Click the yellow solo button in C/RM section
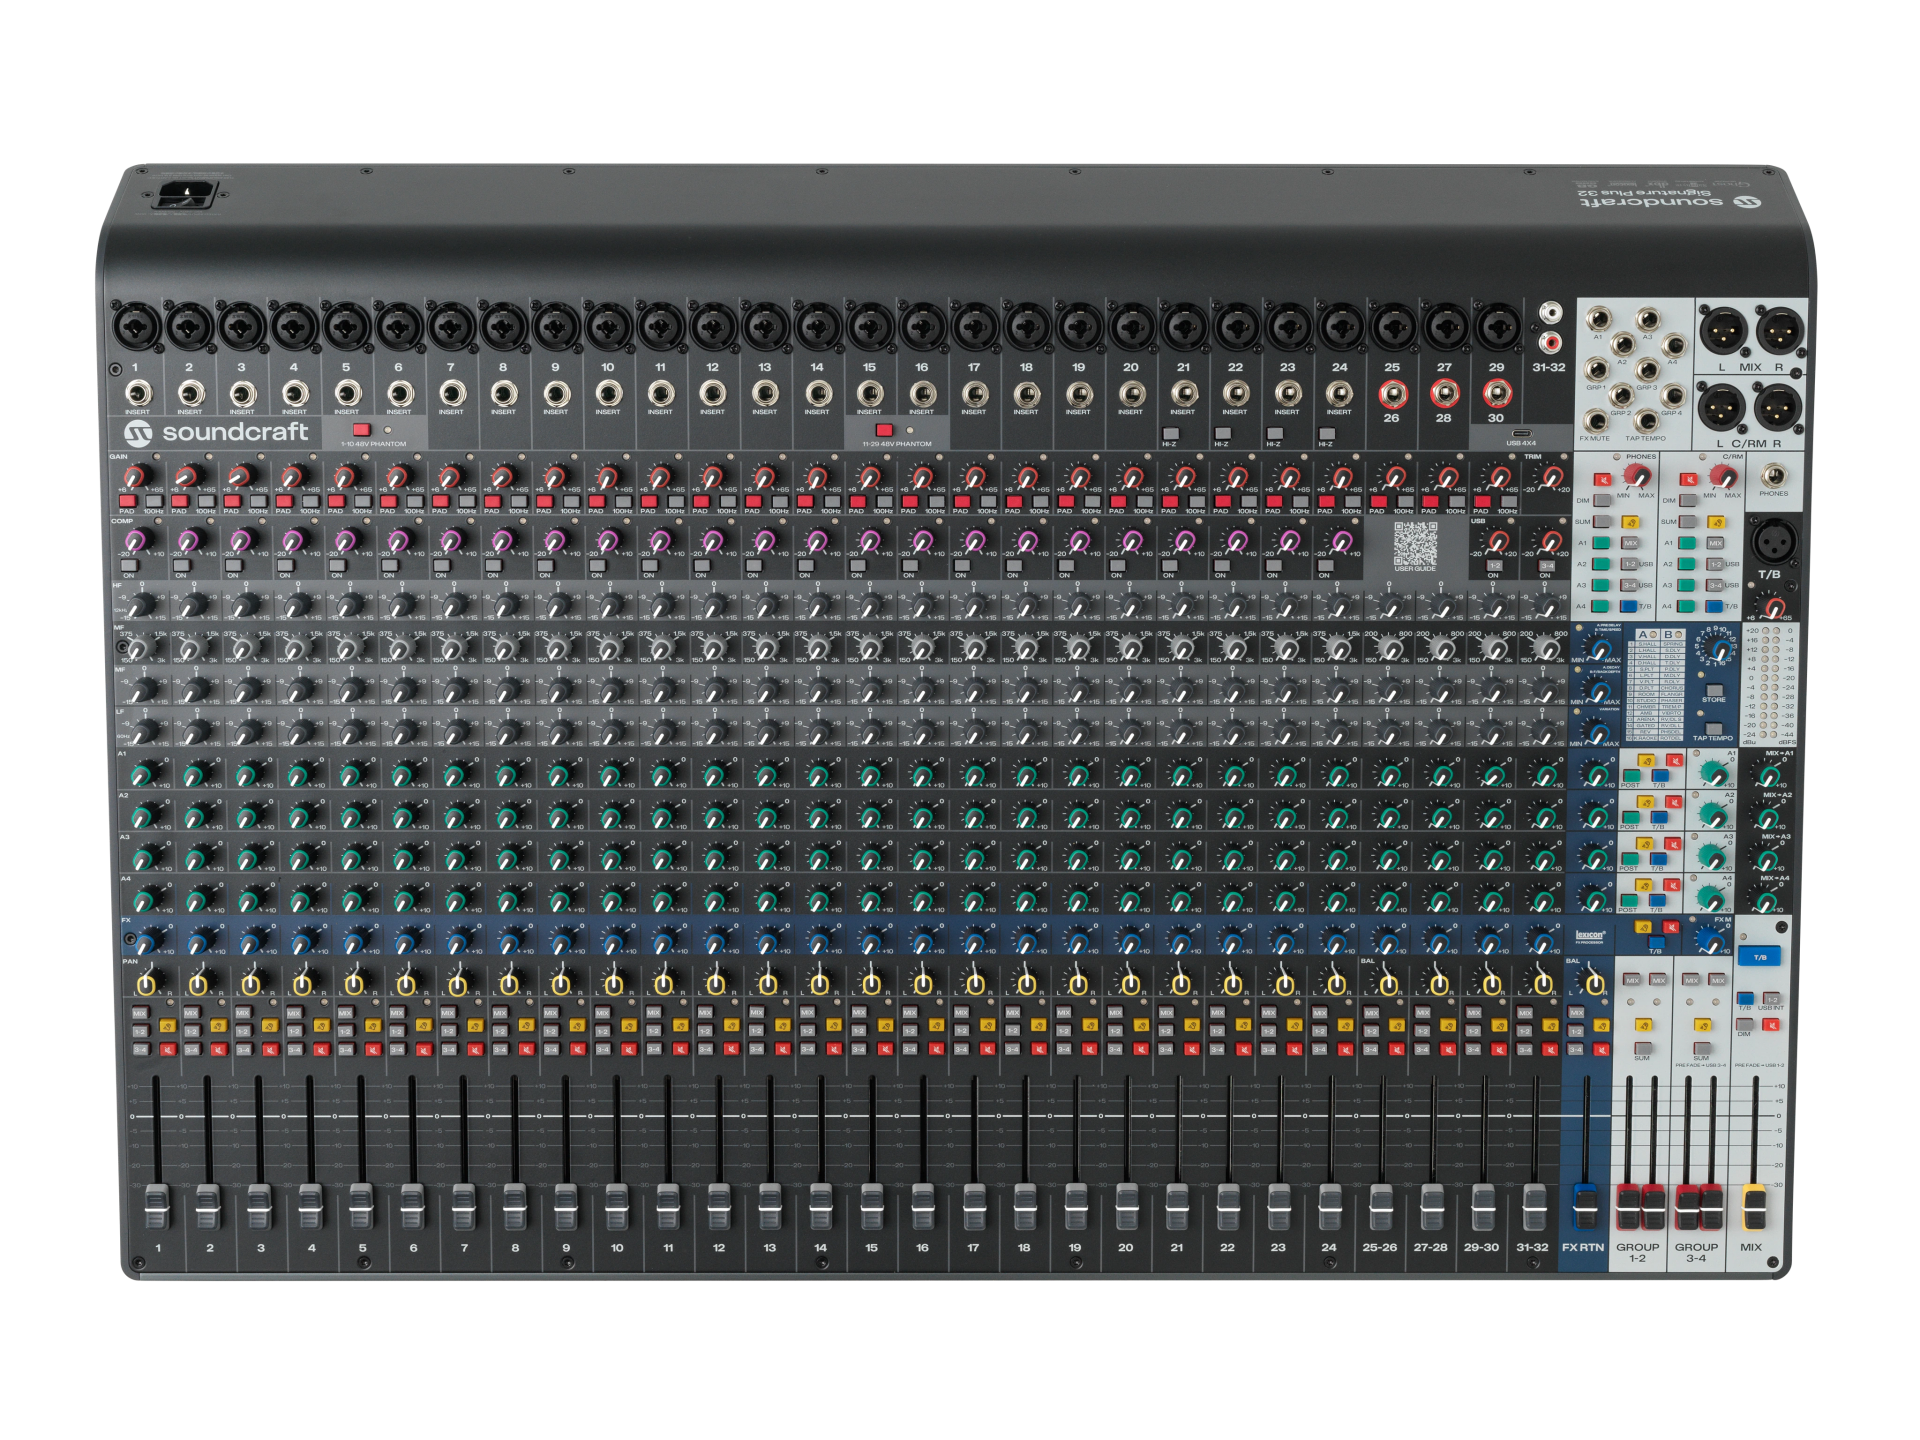Image resolution: width=1920 pixels, height=1440 pixels. click(1716, 522)
